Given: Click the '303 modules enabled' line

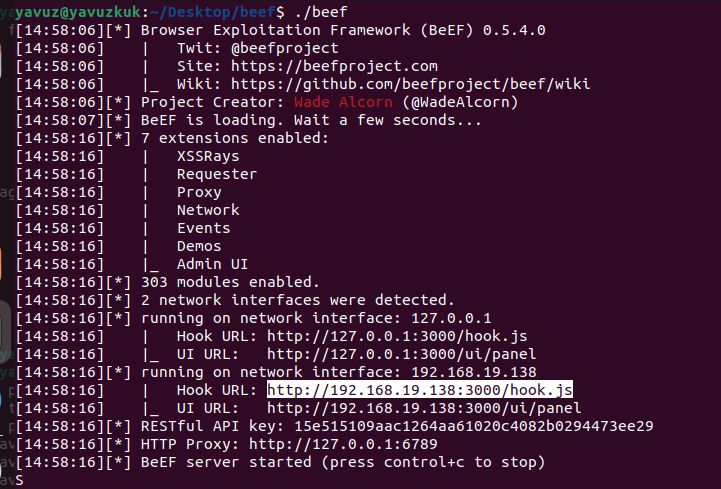Looking at the screenshot, I should (230, 282).
